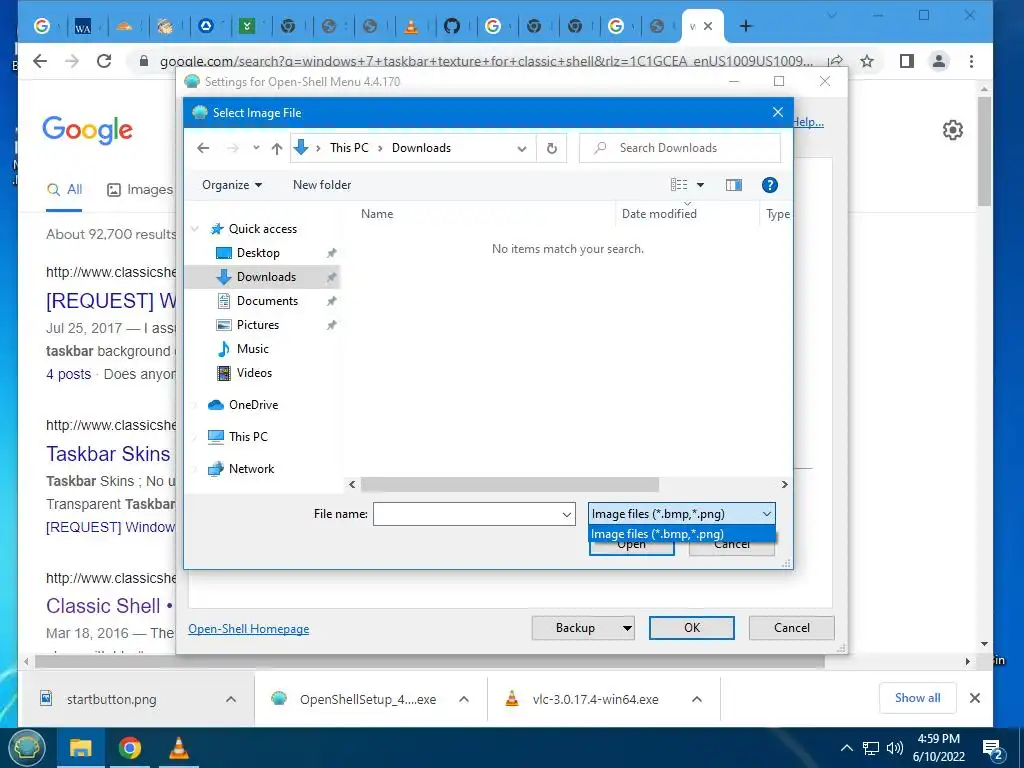Switch to the VLC cone tab
Image resolution: width=1024 pixels, height=768 pixels.
pyautogui.click(x=411, y=26)
